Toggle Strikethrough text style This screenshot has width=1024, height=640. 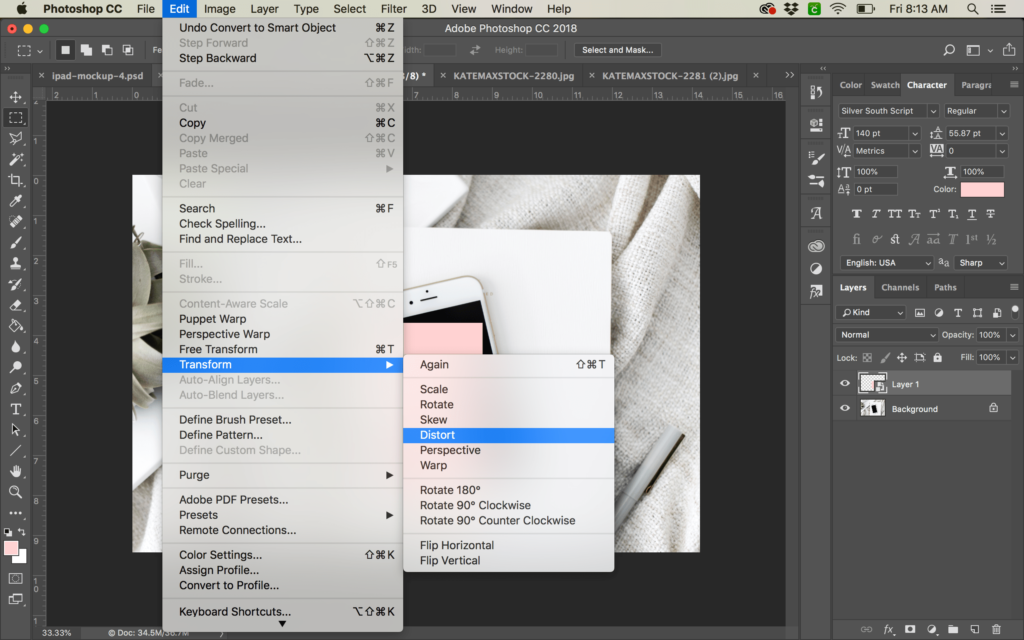[x=991, y=214]
